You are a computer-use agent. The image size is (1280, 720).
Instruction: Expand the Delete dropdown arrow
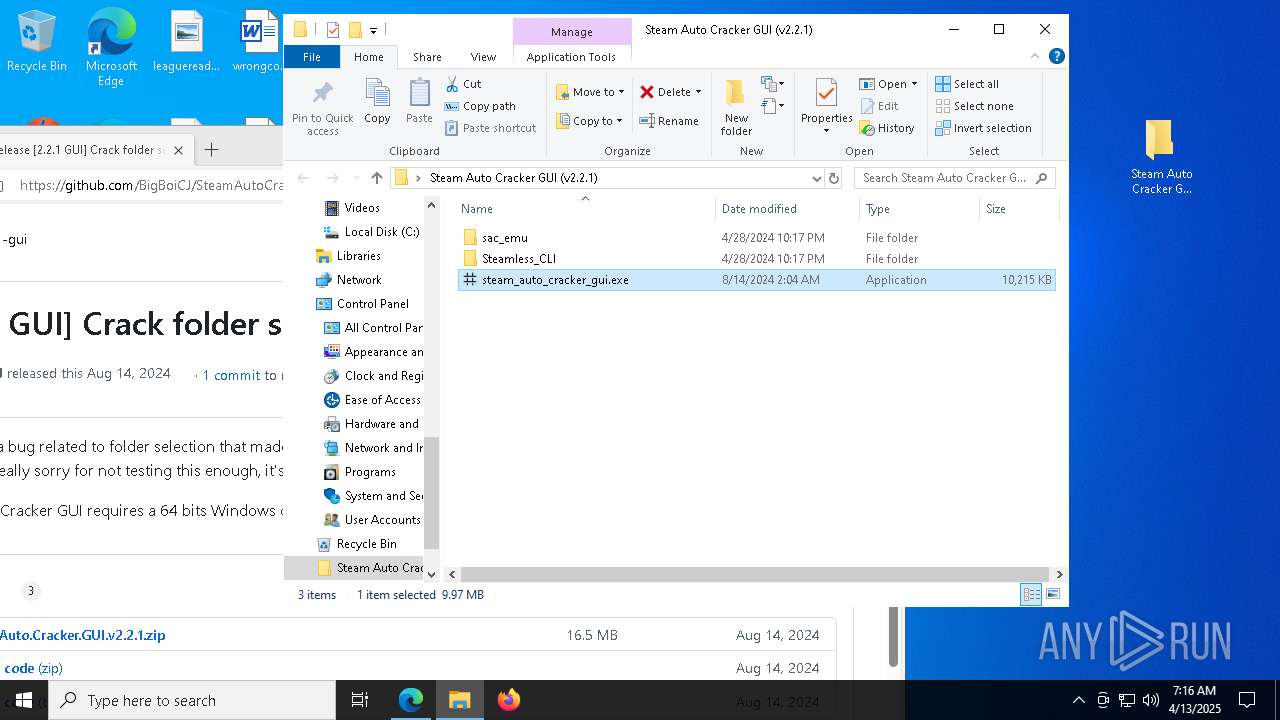(698, 92)
